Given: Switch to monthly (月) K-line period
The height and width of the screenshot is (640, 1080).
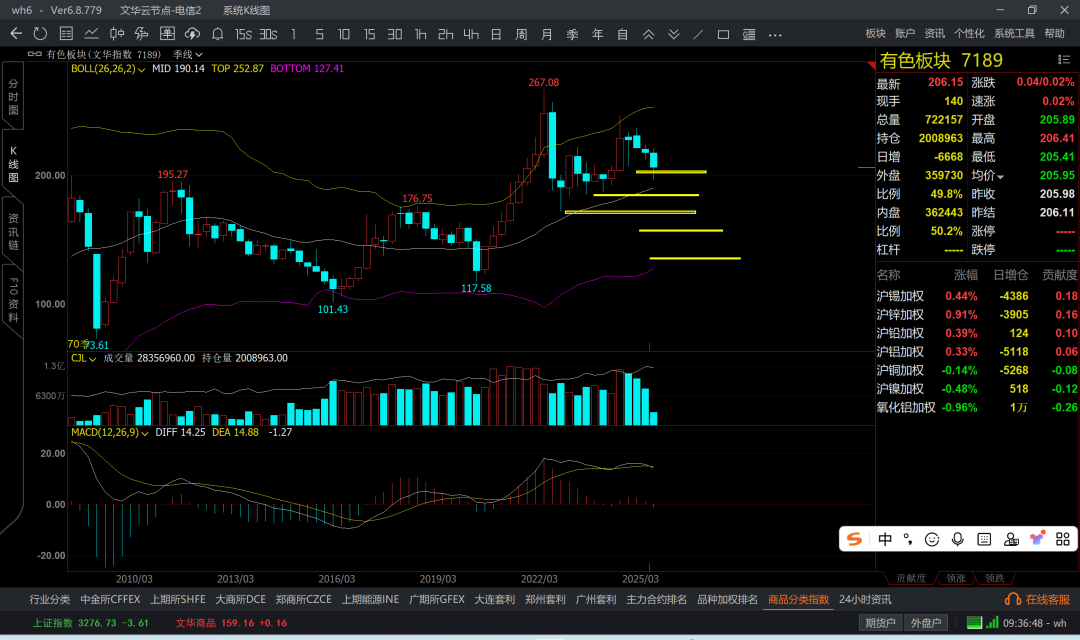Looking at the screenshot, I should pyautogui.click(x=547, y=34).
